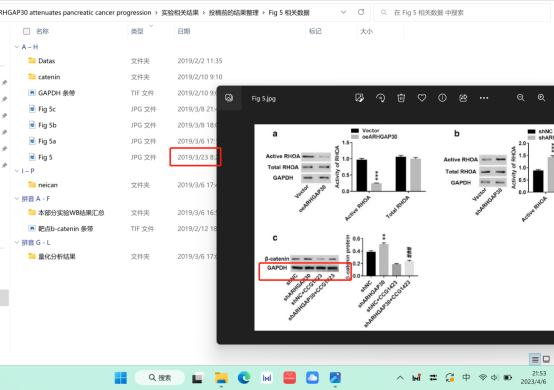Show file info with the info icon
The width and height of the screenshot is (554, 390).
click(x=442, y=98)
